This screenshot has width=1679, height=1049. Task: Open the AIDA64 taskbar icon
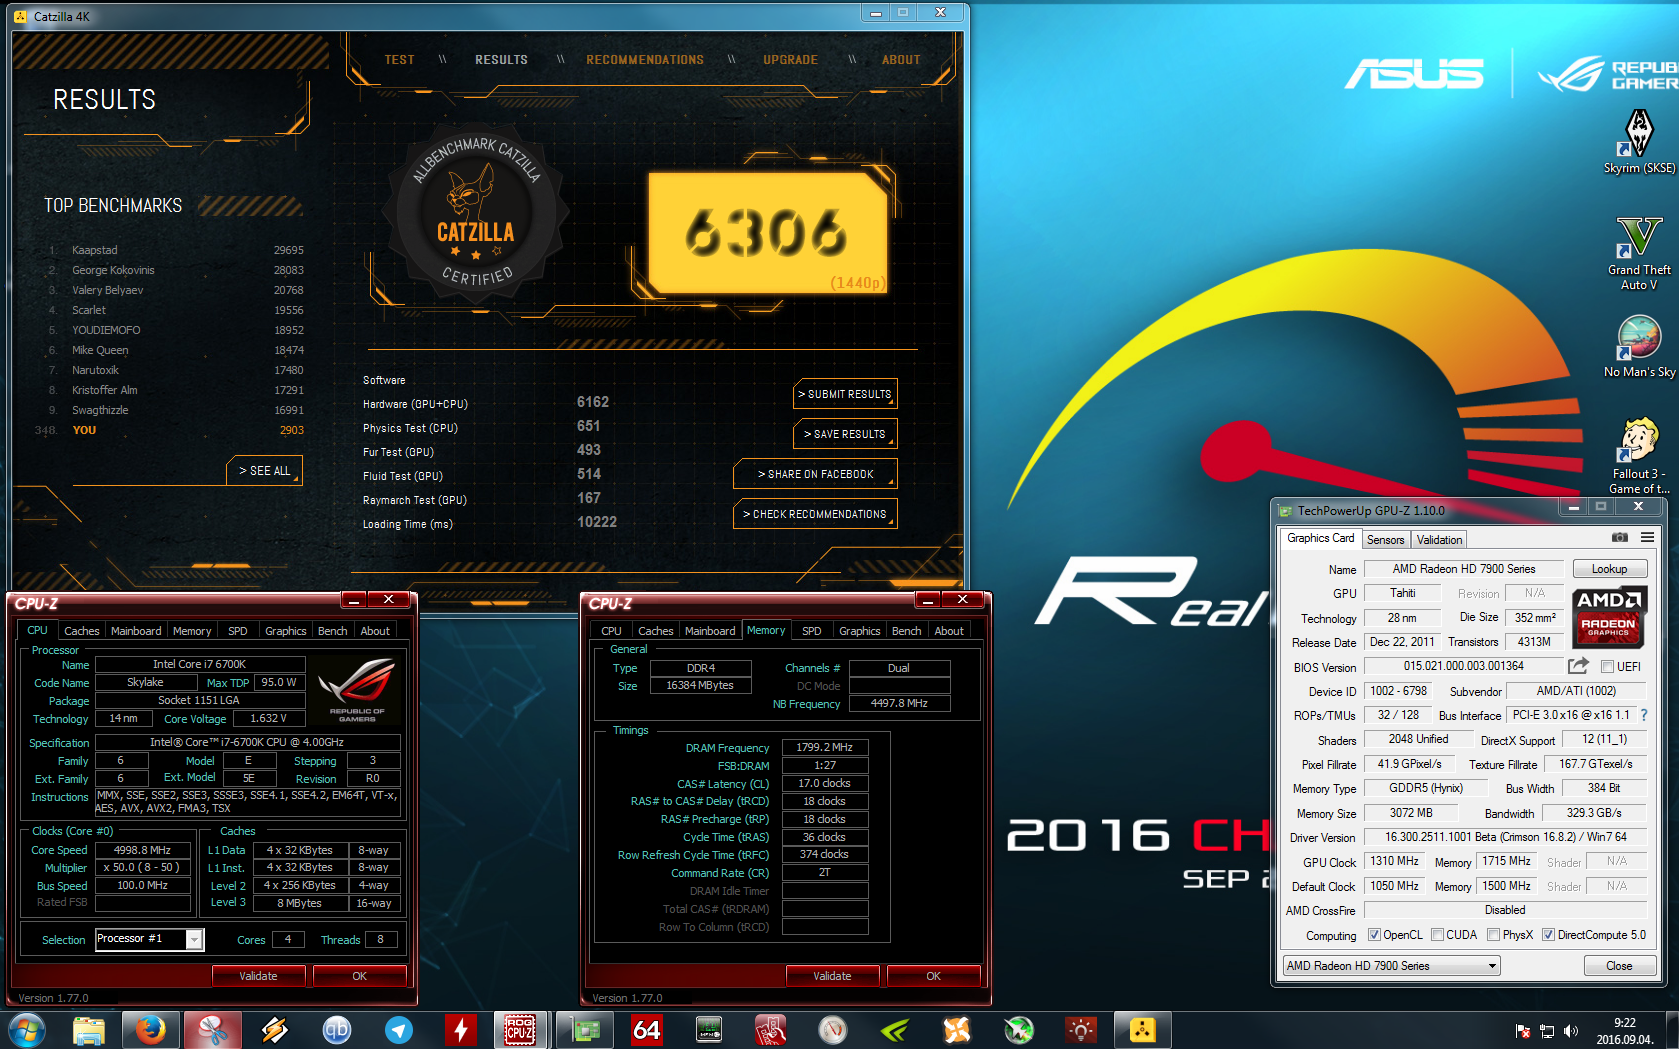[x=647, y=1030]
